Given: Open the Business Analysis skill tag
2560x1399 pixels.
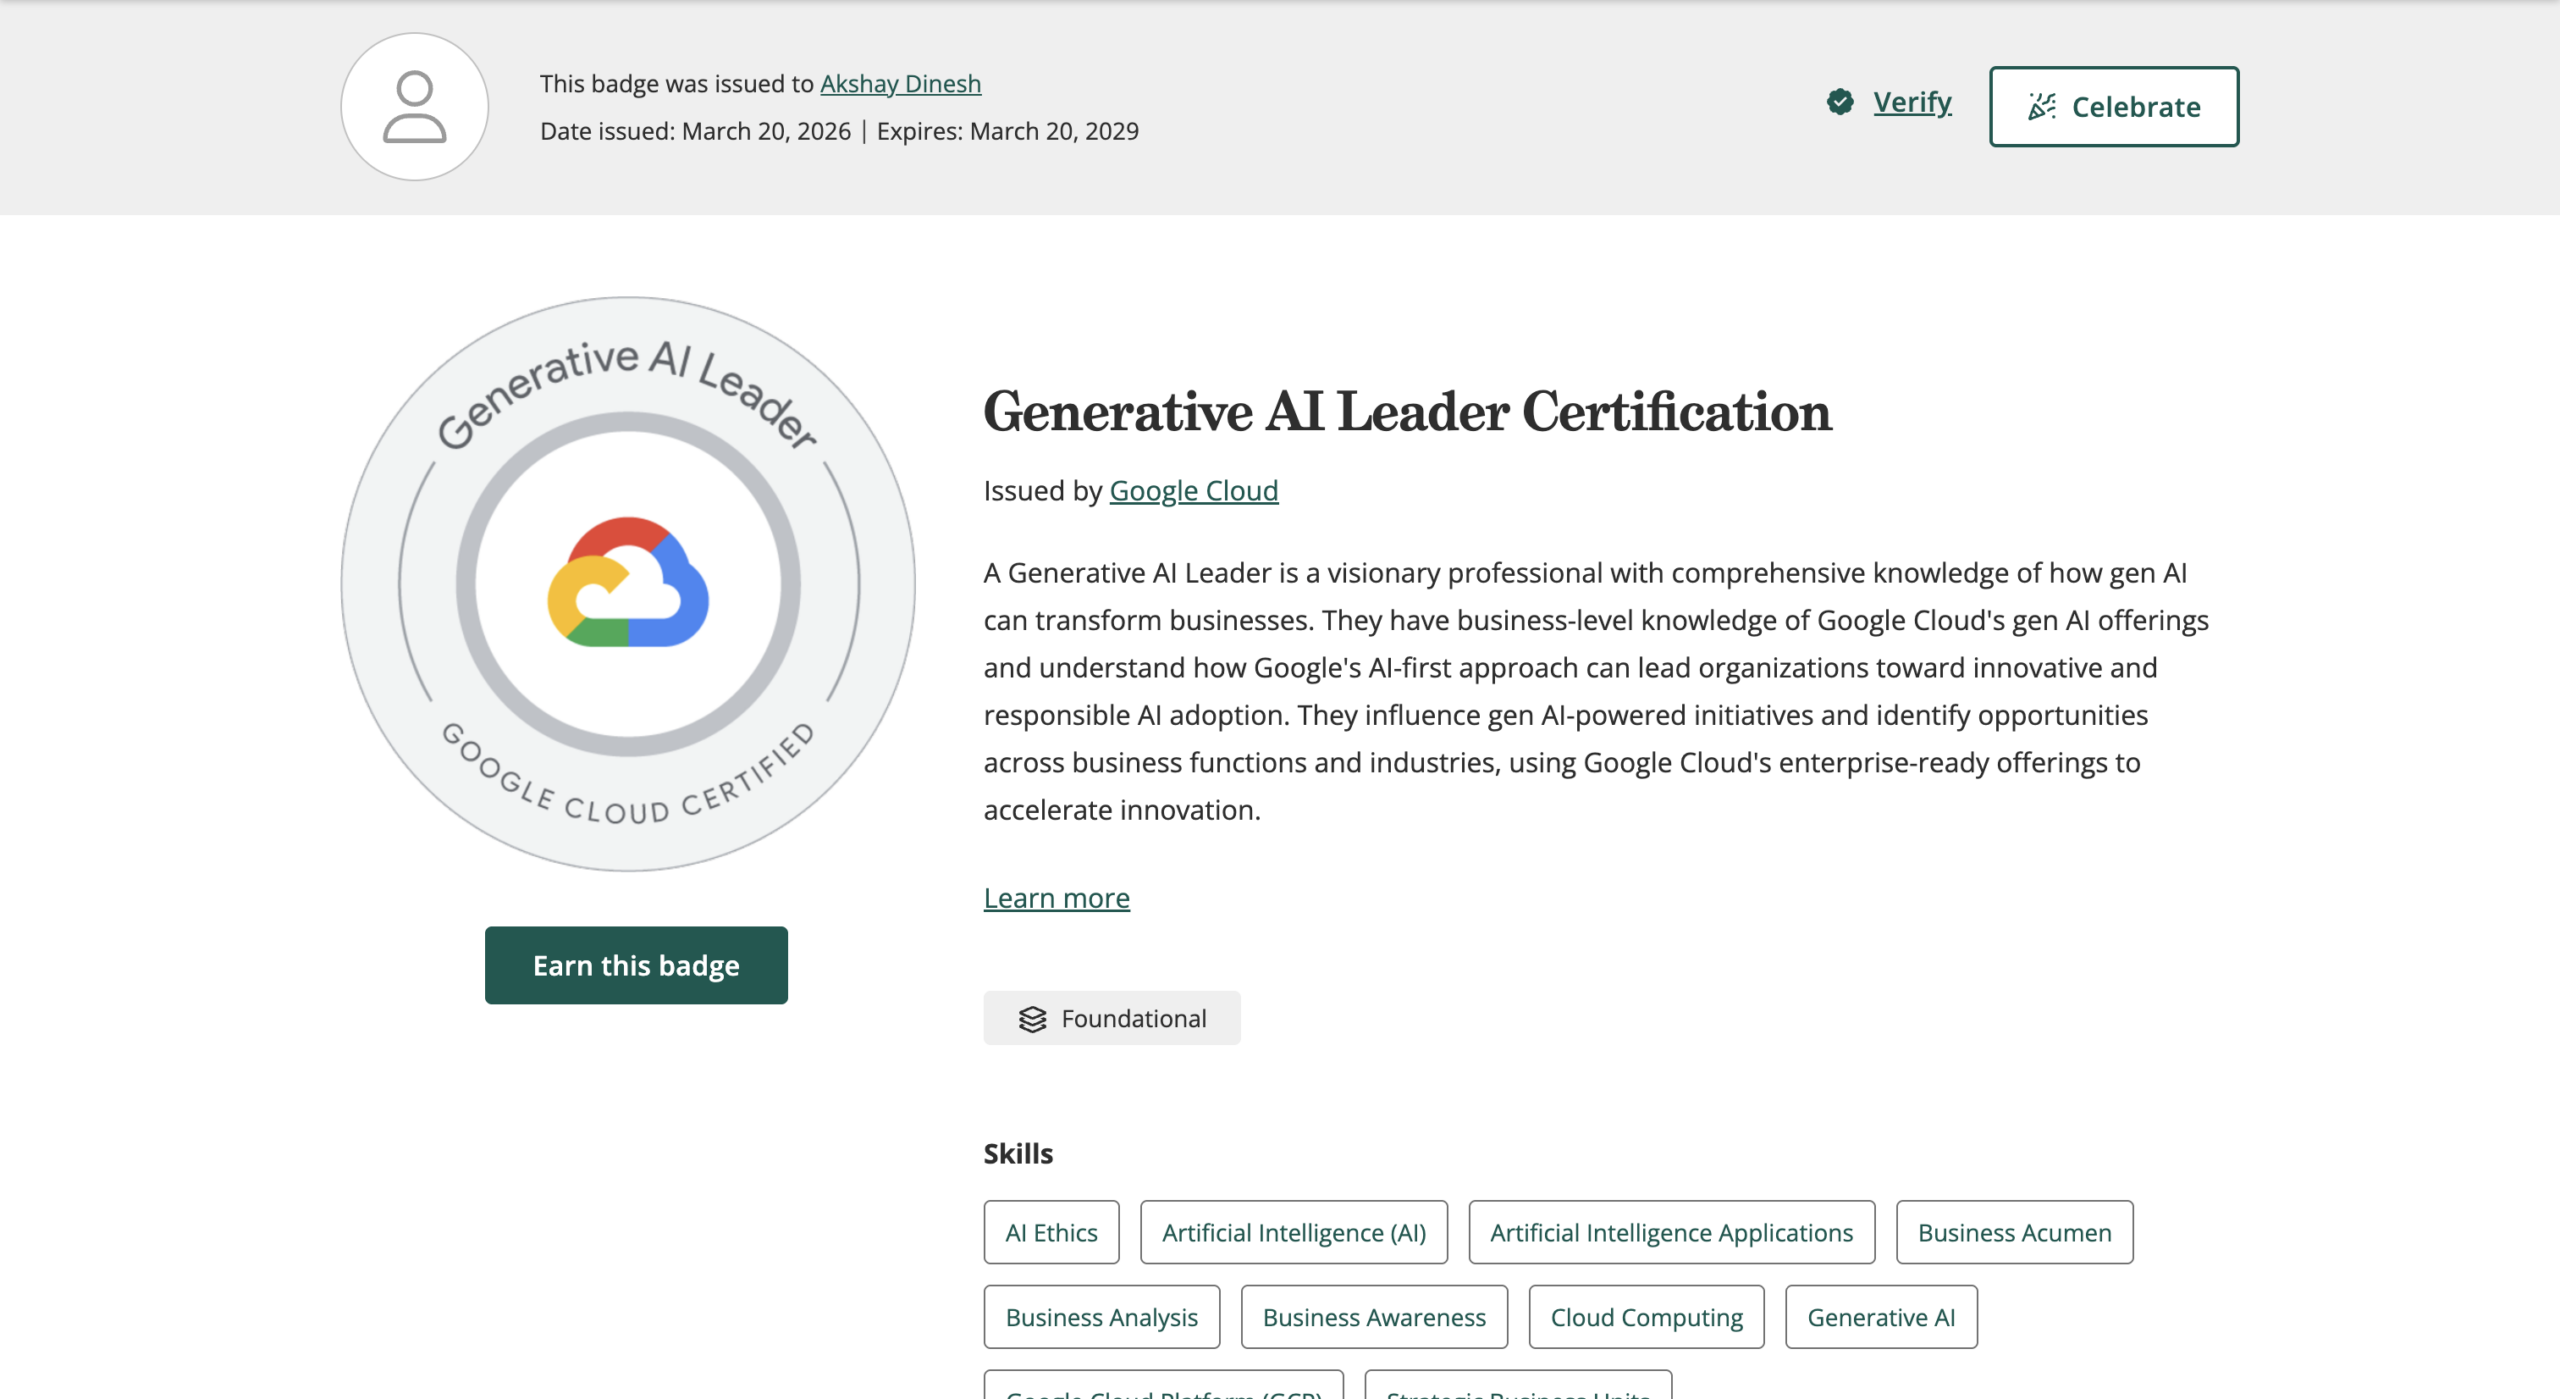Looking at the screenshot, I should (x=1101, y=1317).
